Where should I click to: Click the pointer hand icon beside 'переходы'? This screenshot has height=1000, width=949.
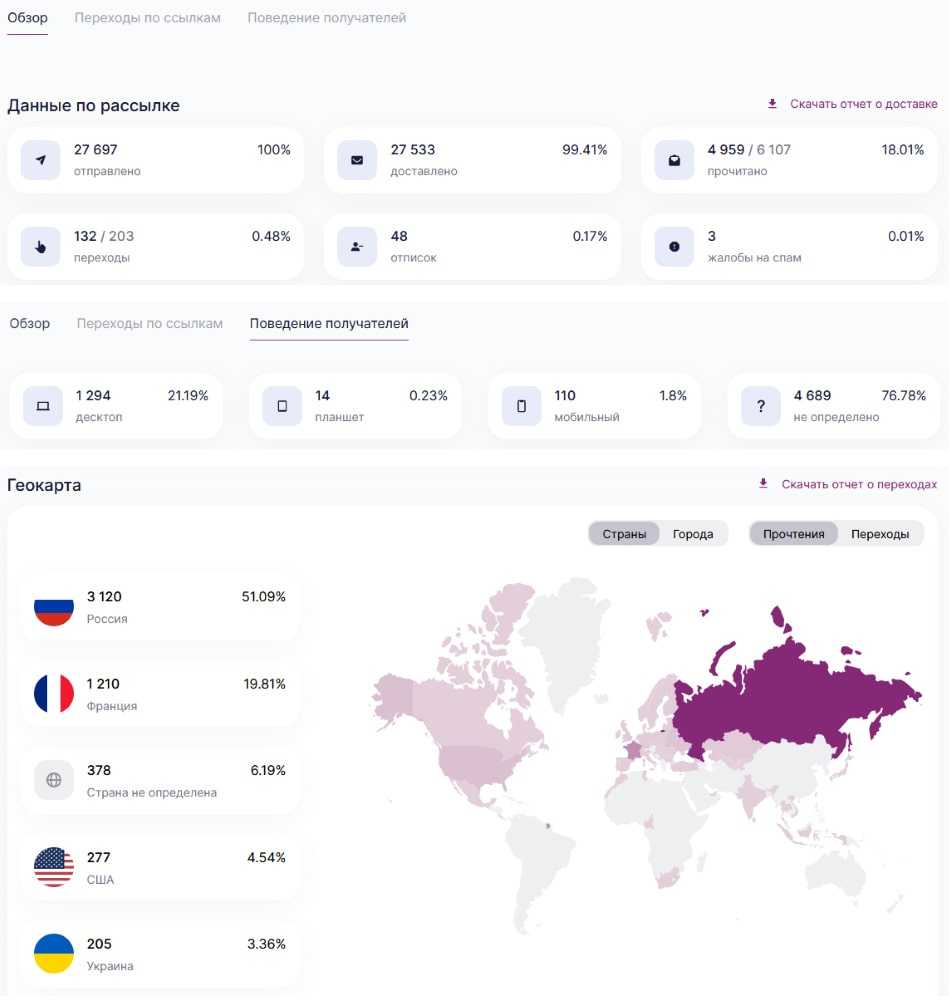(40, 247)
